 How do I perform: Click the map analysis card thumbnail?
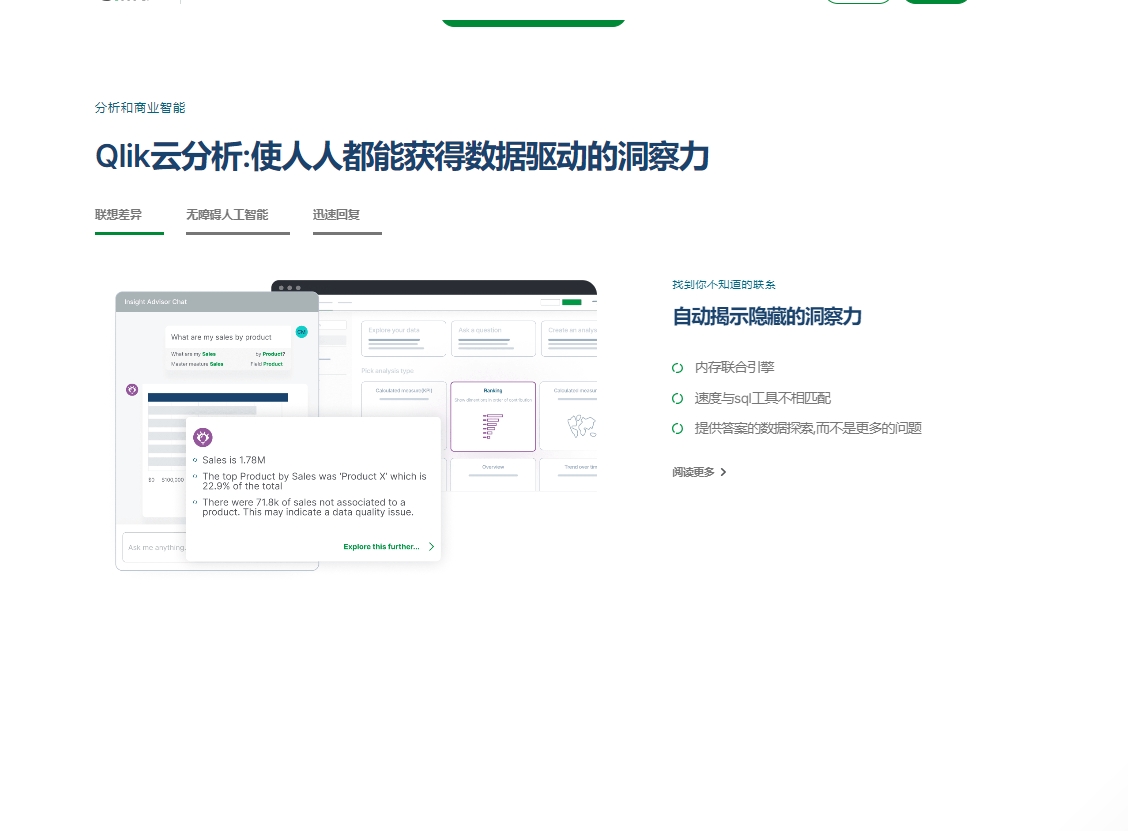(x=581, y=426)
